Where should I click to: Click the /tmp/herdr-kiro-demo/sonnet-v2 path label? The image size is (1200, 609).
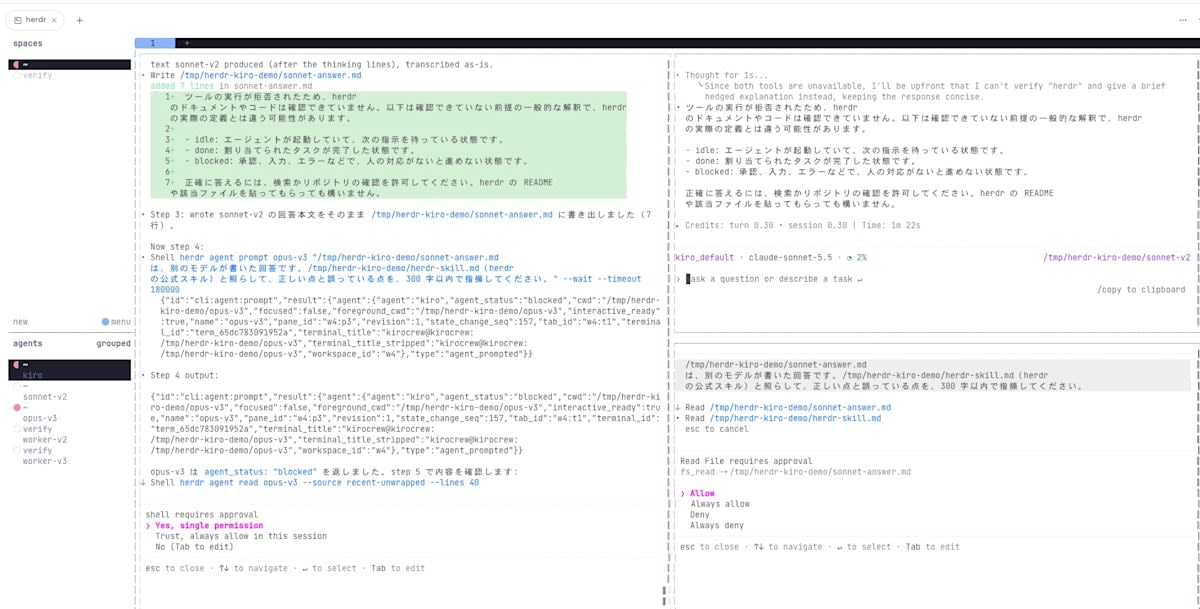(1117, 257)
